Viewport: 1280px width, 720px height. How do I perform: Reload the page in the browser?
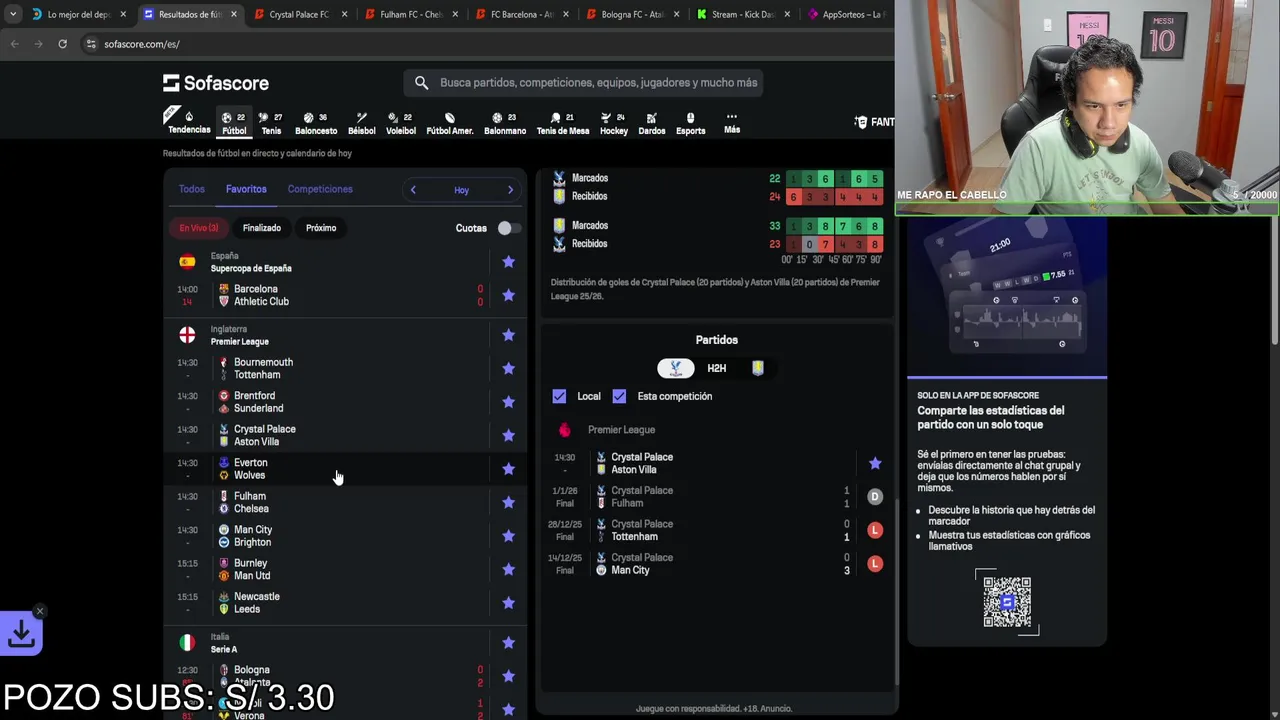pos(62,44)
